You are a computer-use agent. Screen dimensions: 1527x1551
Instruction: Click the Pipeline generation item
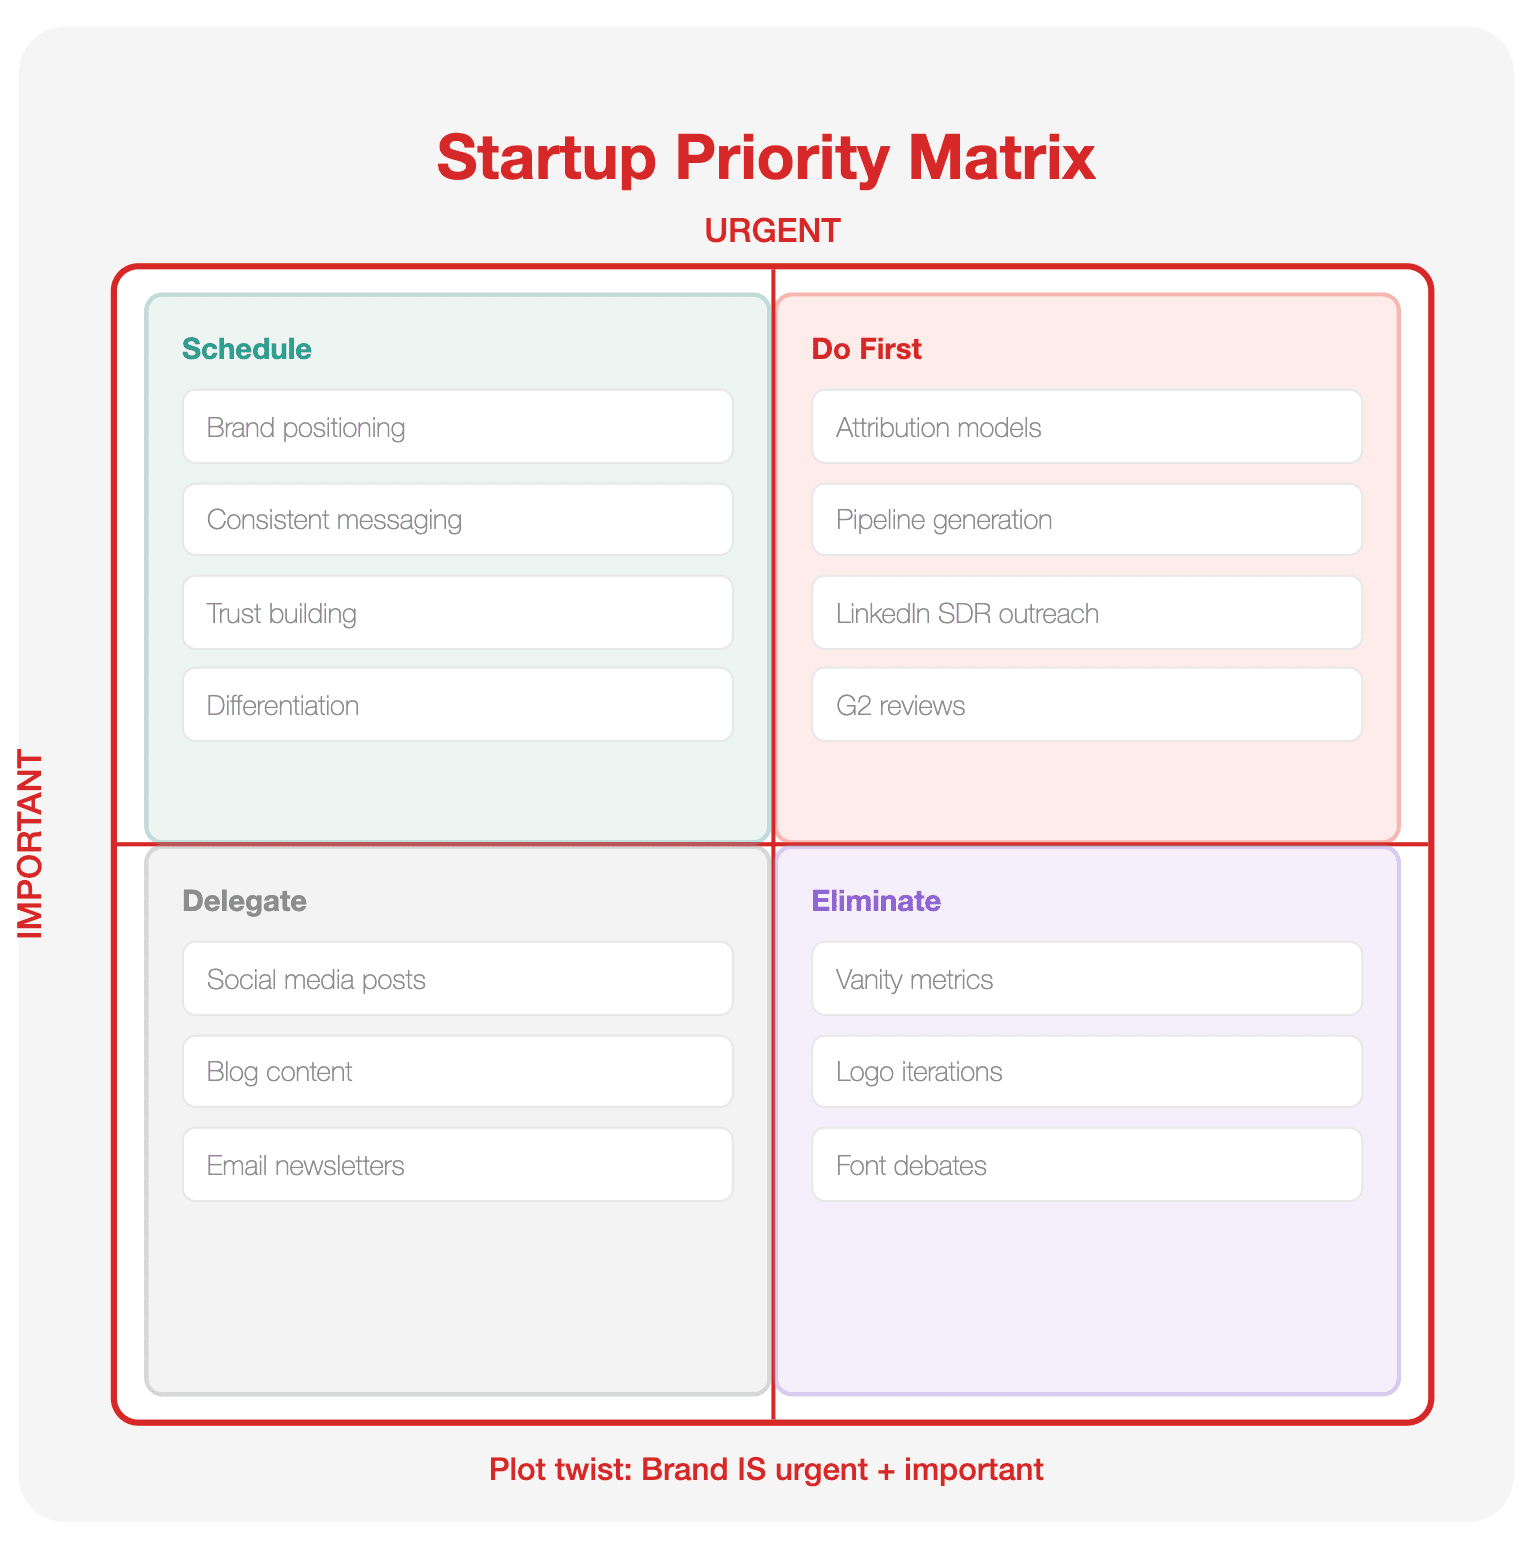point(1087,519)
